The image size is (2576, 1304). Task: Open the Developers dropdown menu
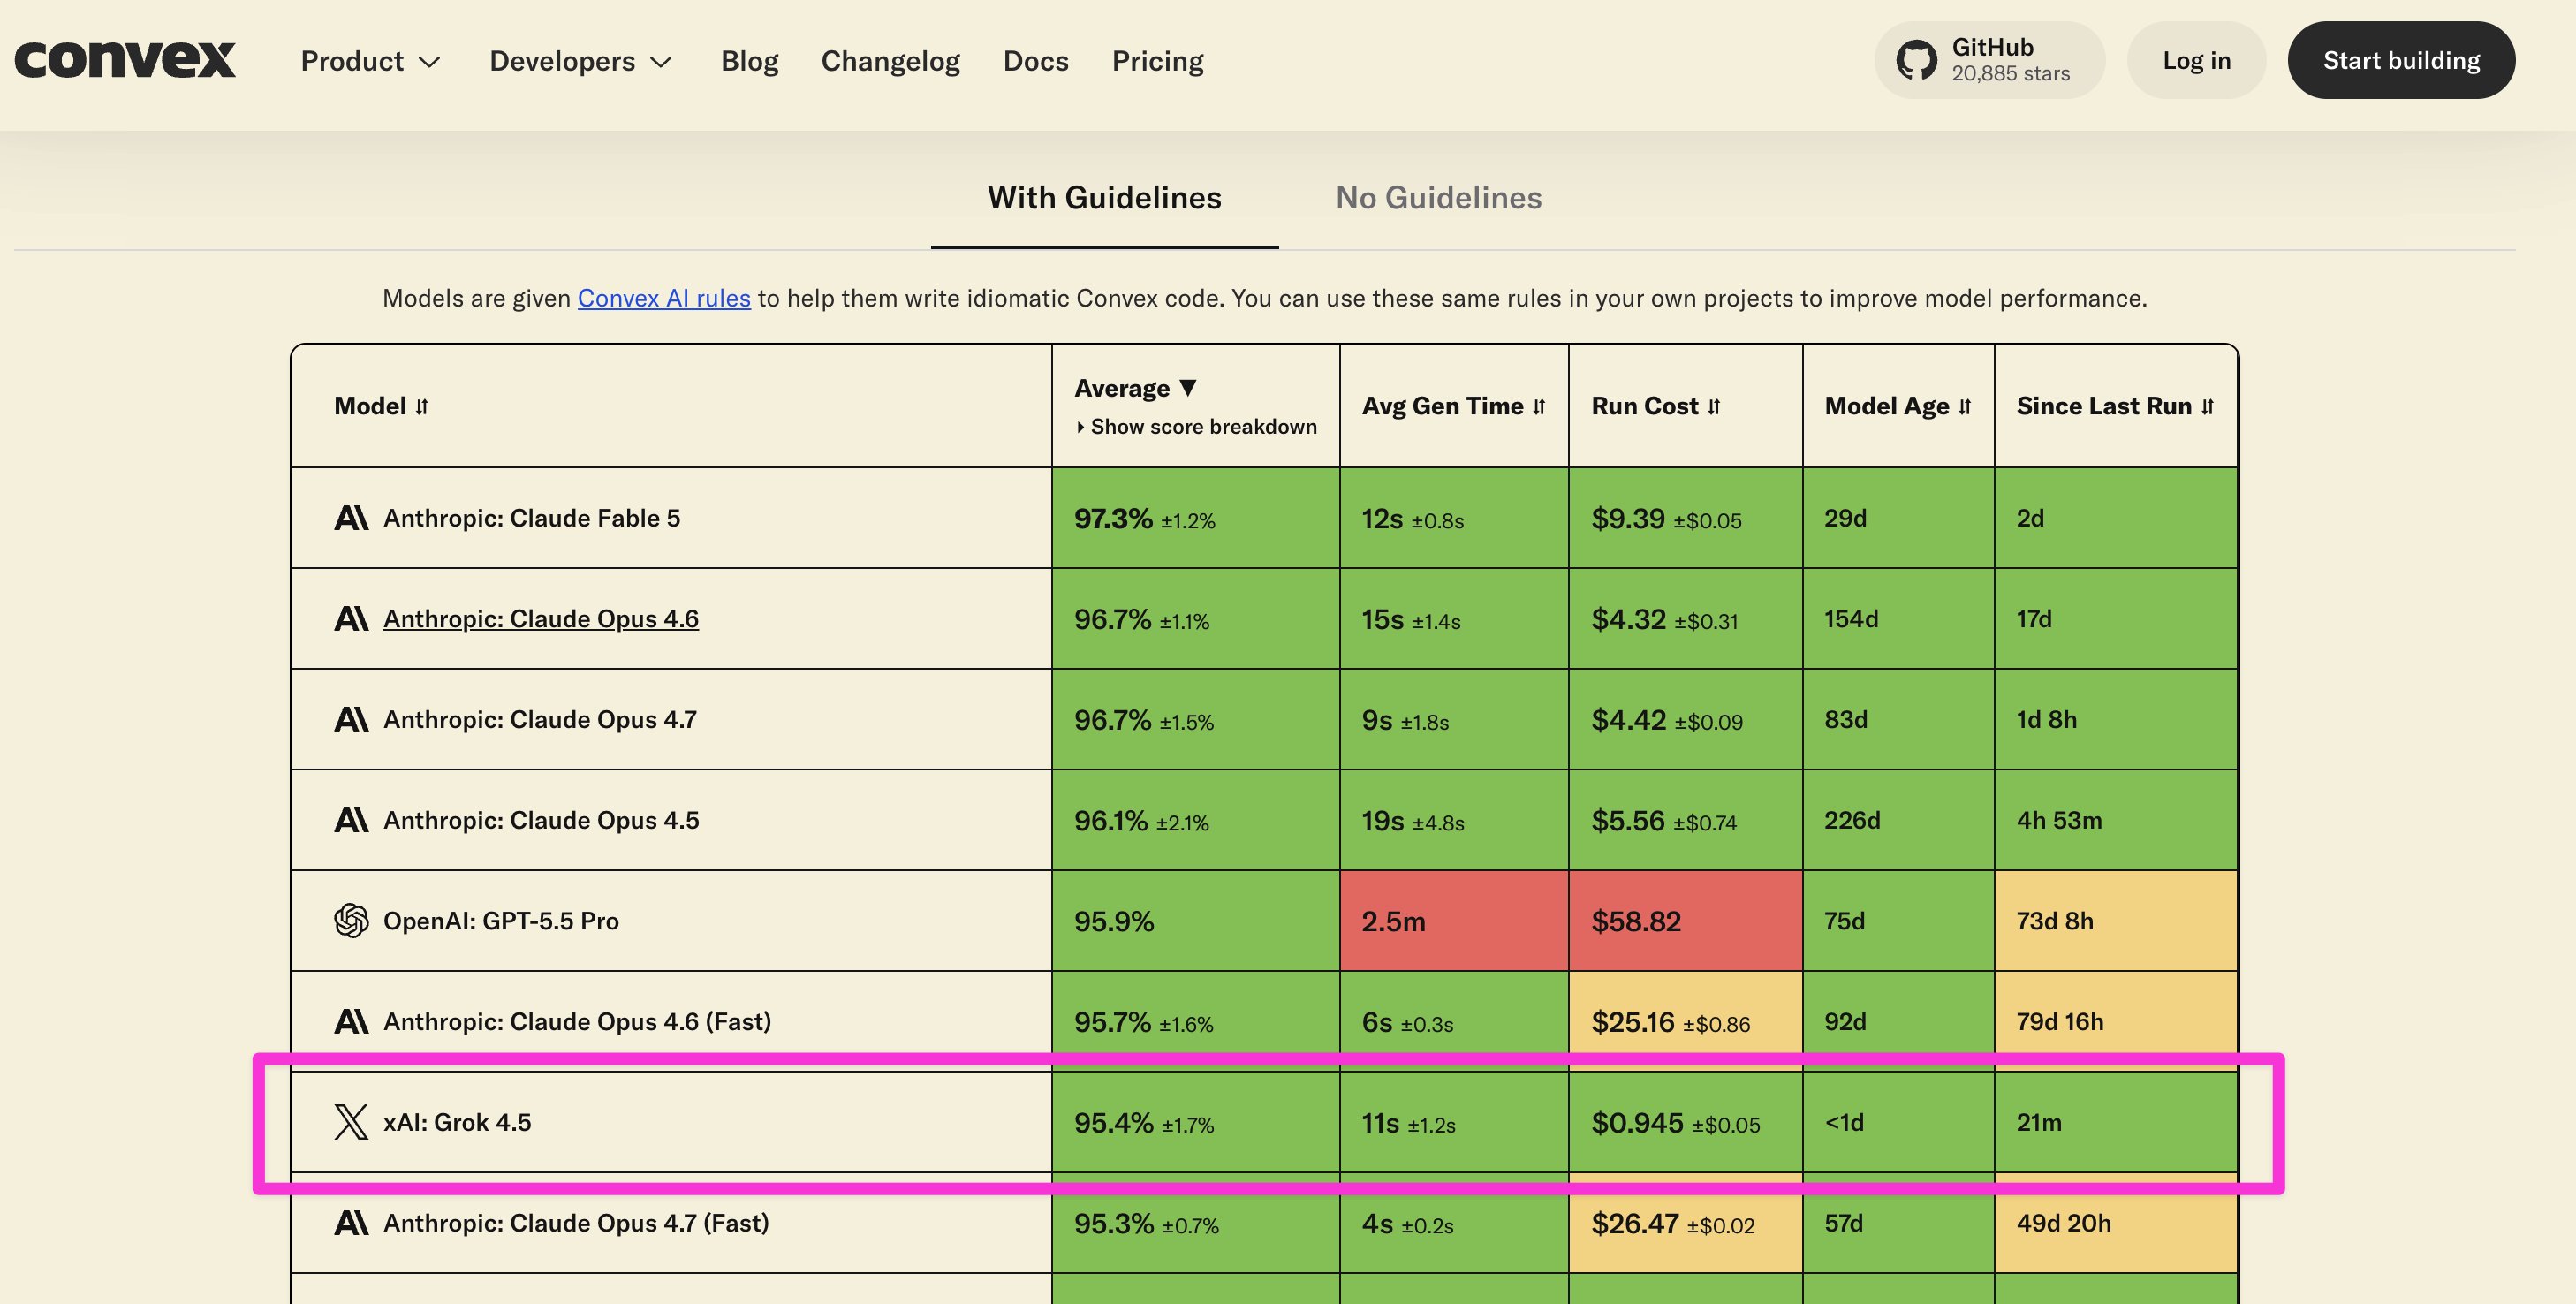point(581,61)
